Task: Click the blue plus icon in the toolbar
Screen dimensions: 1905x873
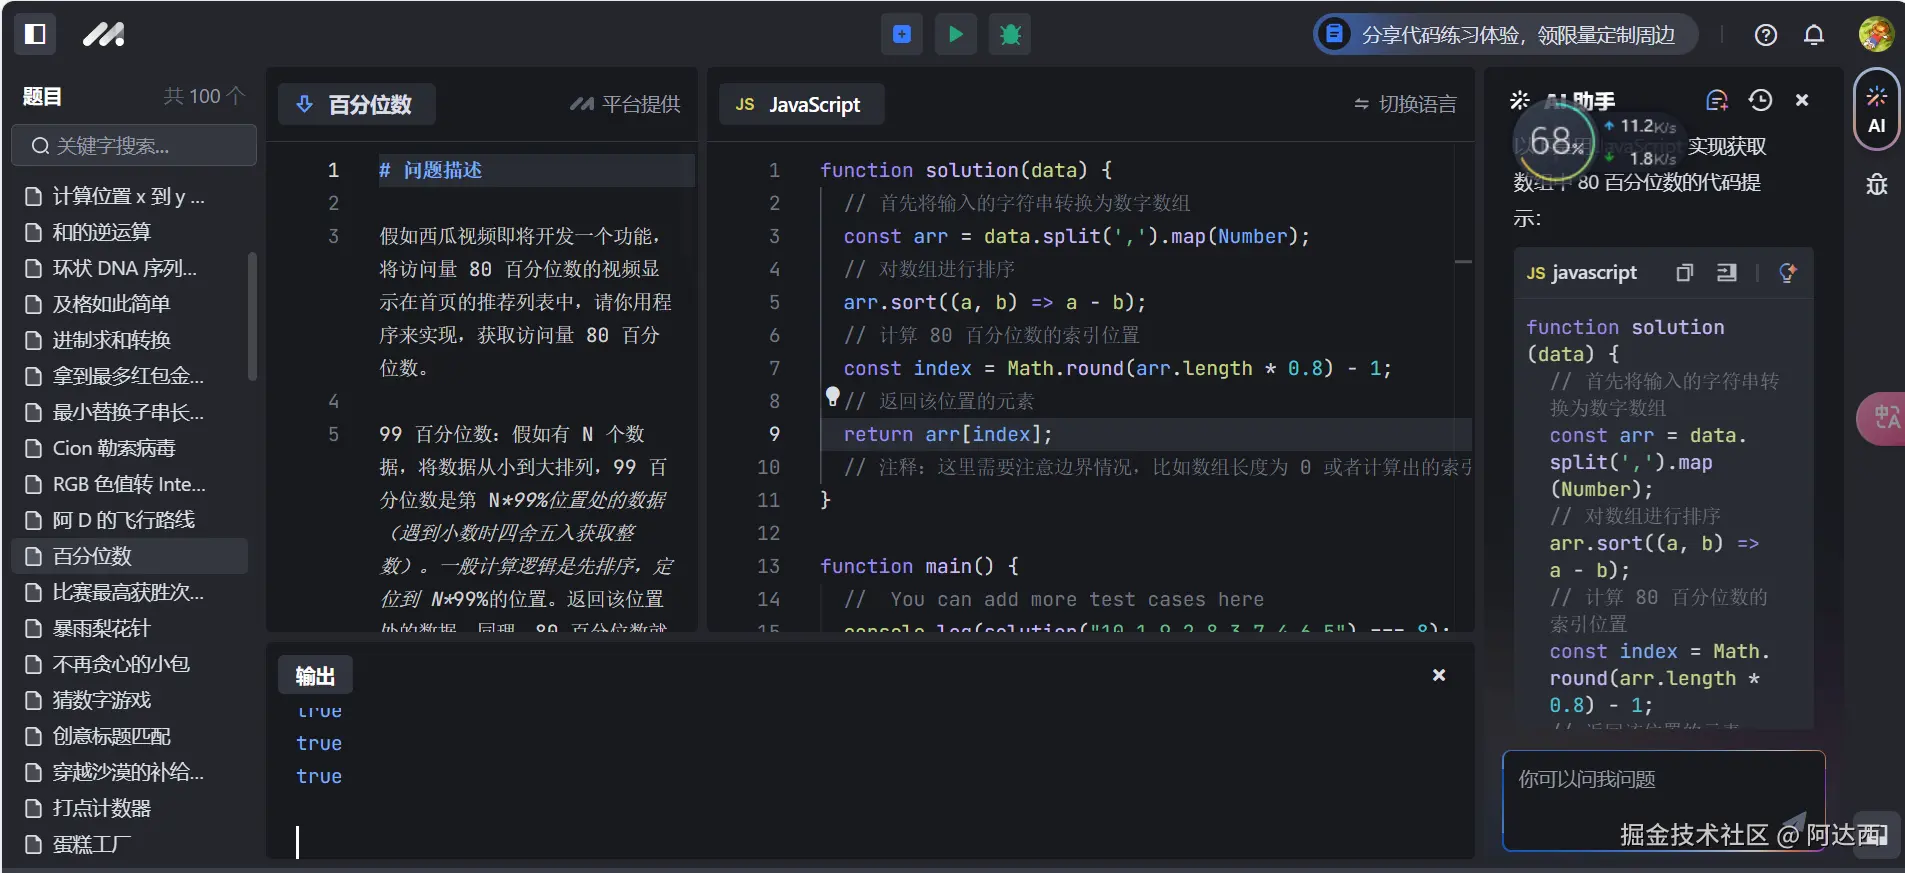Action: tap(902, 34)
